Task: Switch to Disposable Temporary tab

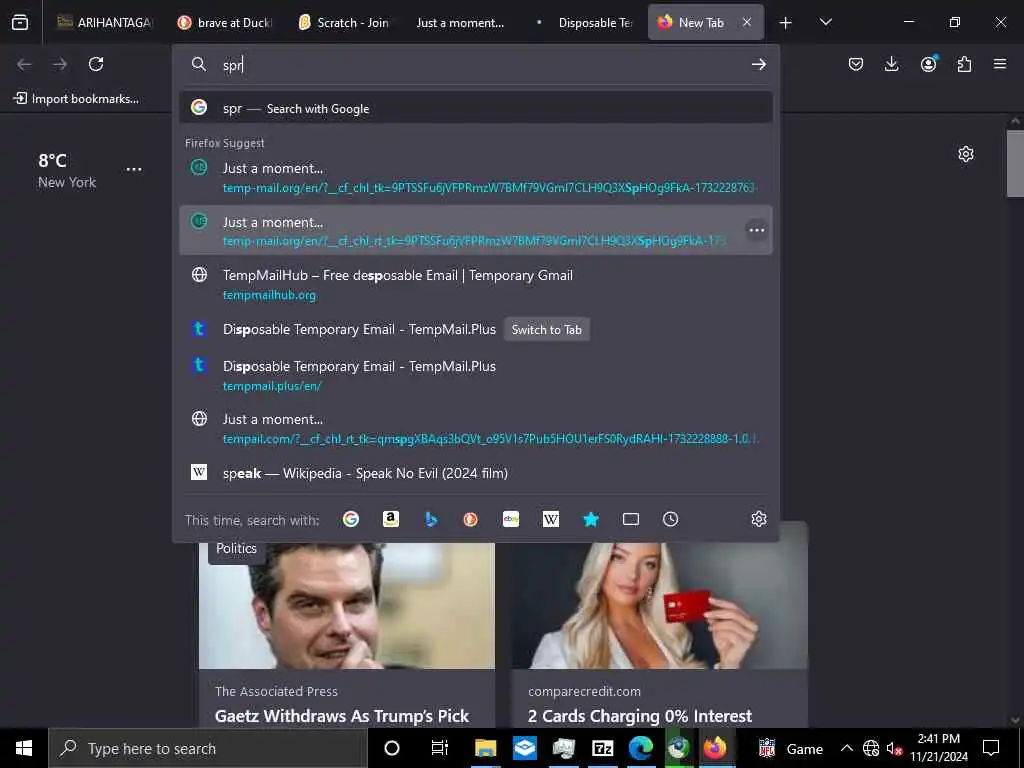Action: [585, 22]
